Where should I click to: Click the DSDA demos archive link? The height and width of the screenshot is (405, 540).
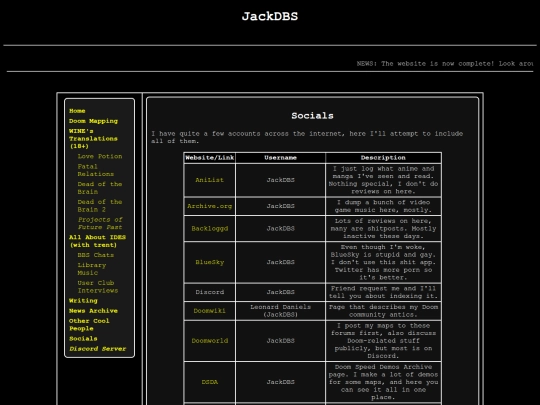click(x=209, y=382)
